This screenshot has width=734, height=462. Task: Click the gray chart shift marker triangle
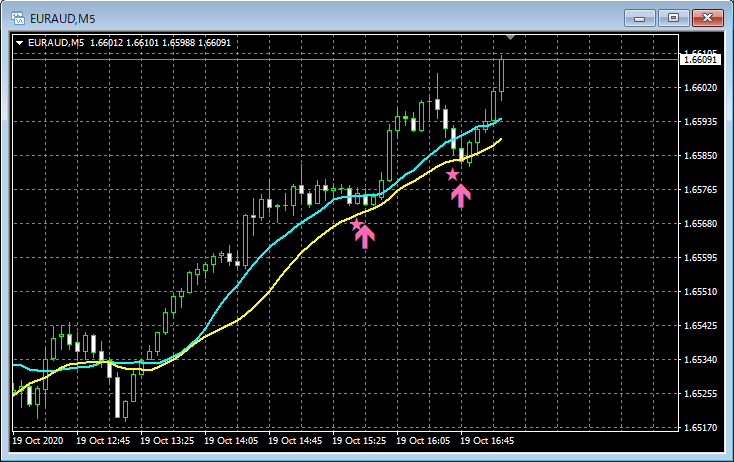click(511, 37)
